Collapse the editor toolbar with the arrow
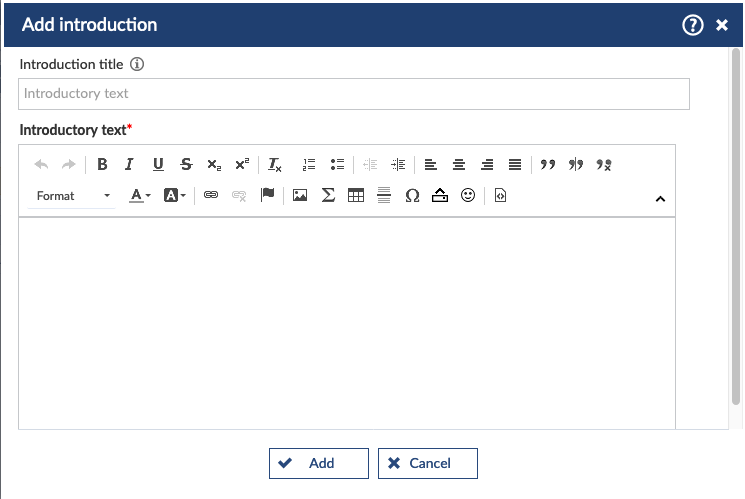Screen dimensions: 745x499 [x=660, y=198]
